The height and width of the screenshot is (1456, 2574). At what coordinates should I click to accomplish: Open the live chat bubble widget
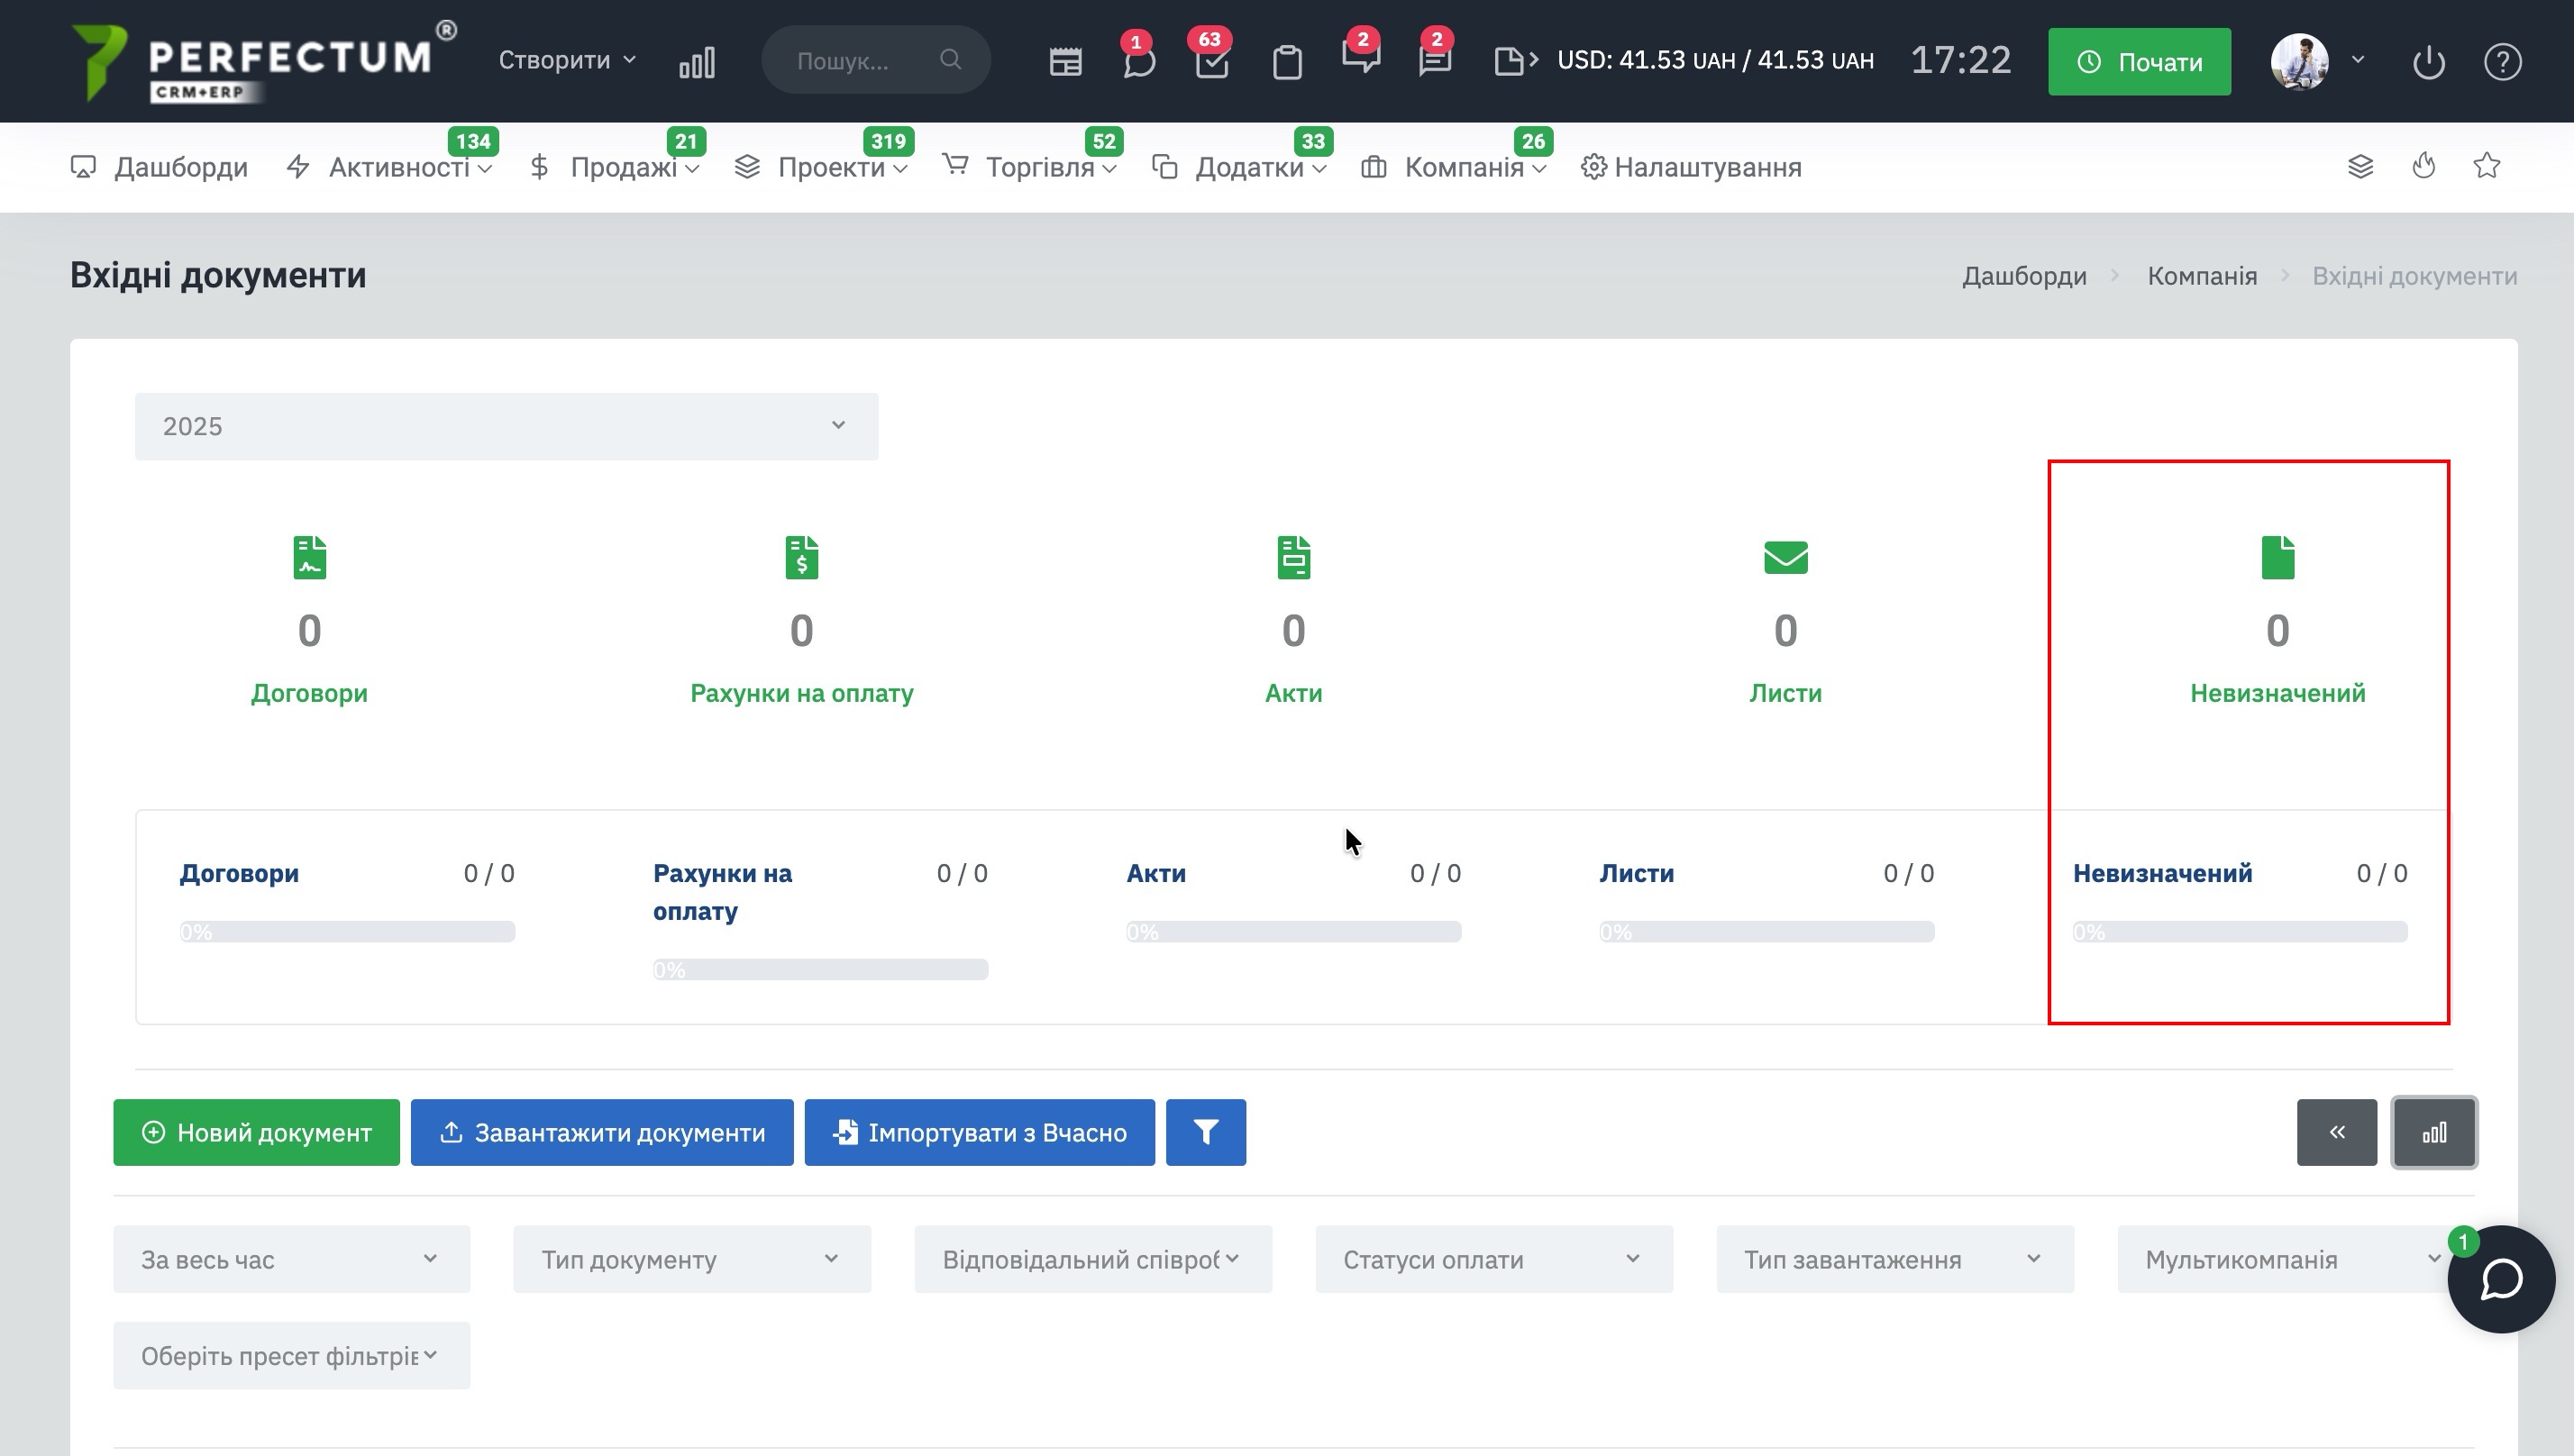point(2501,1279)
